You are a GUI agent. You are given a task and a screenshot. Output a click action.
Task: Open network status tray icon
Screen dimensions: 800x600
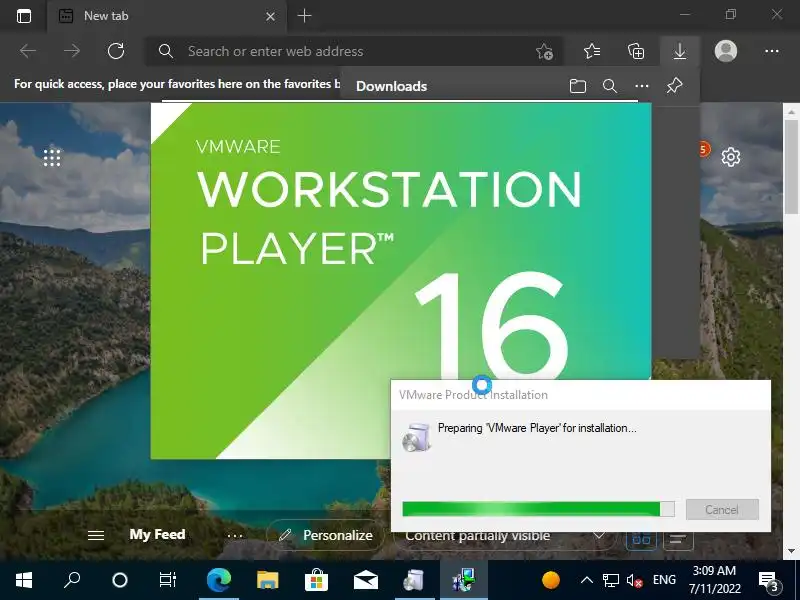(610, 580)
